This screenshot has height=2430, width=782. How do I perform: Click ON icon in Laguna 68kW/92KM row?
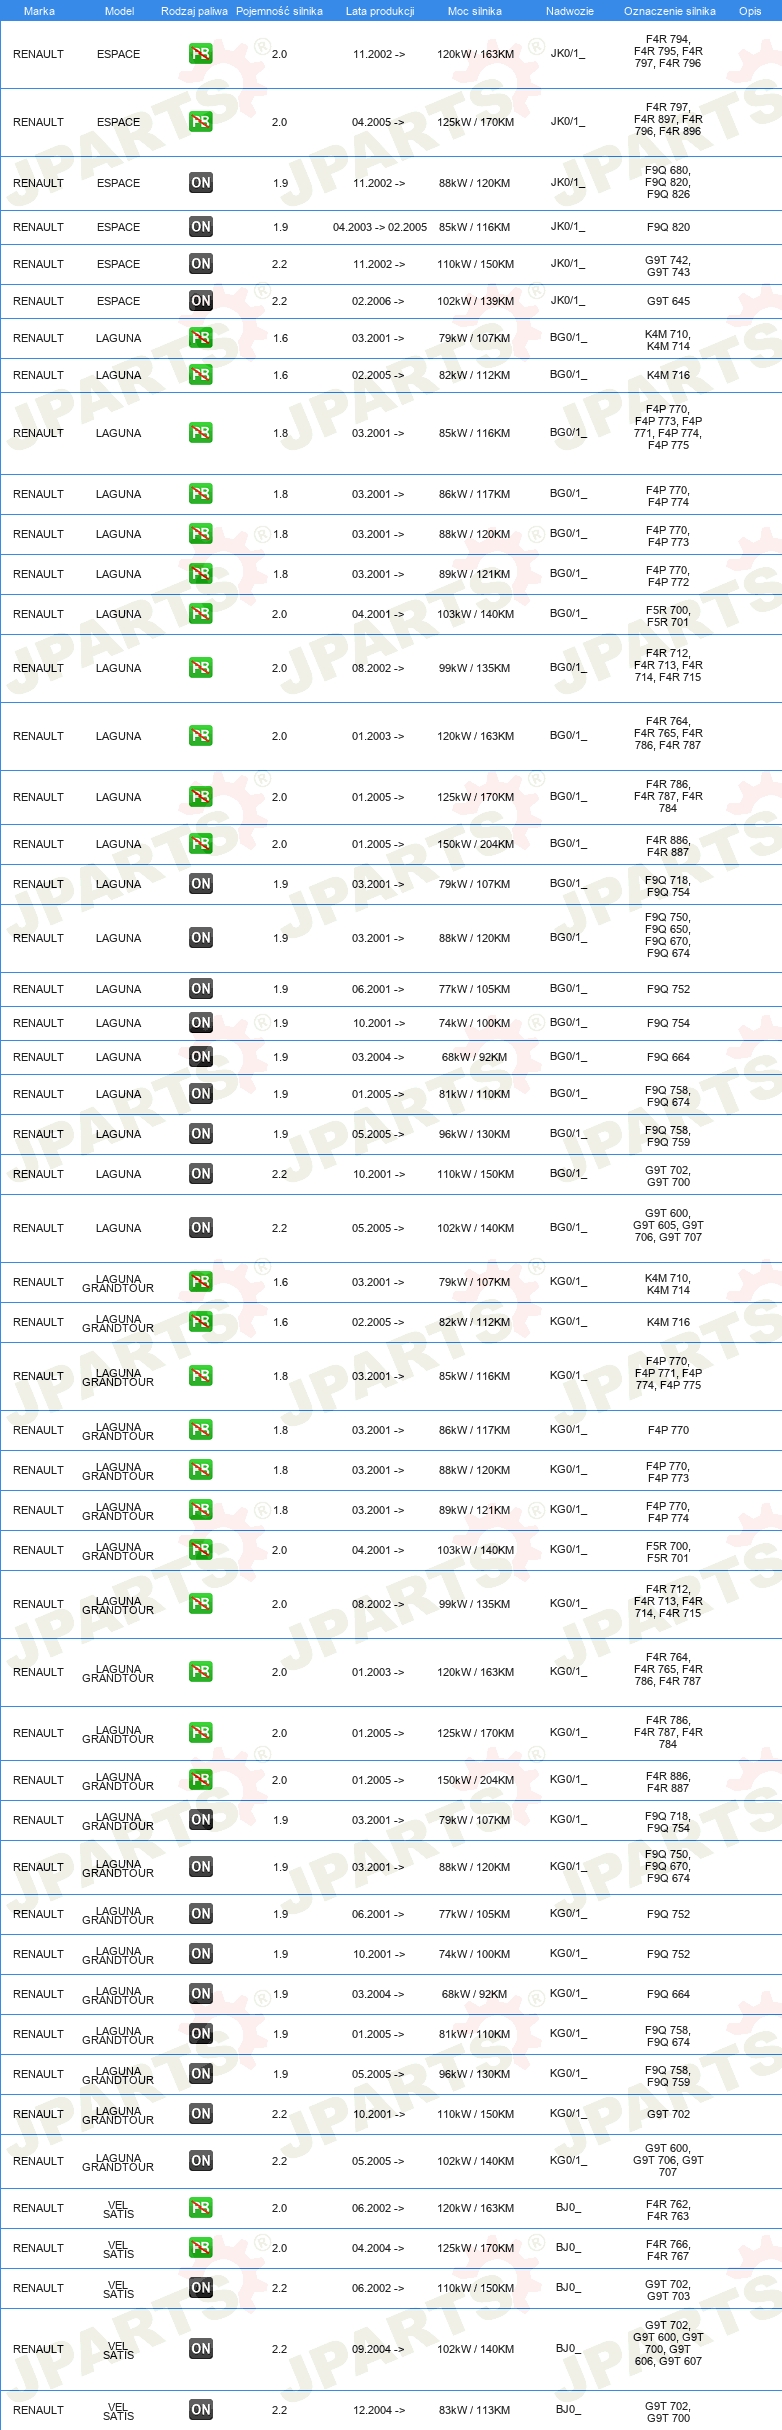point(201,1057)
